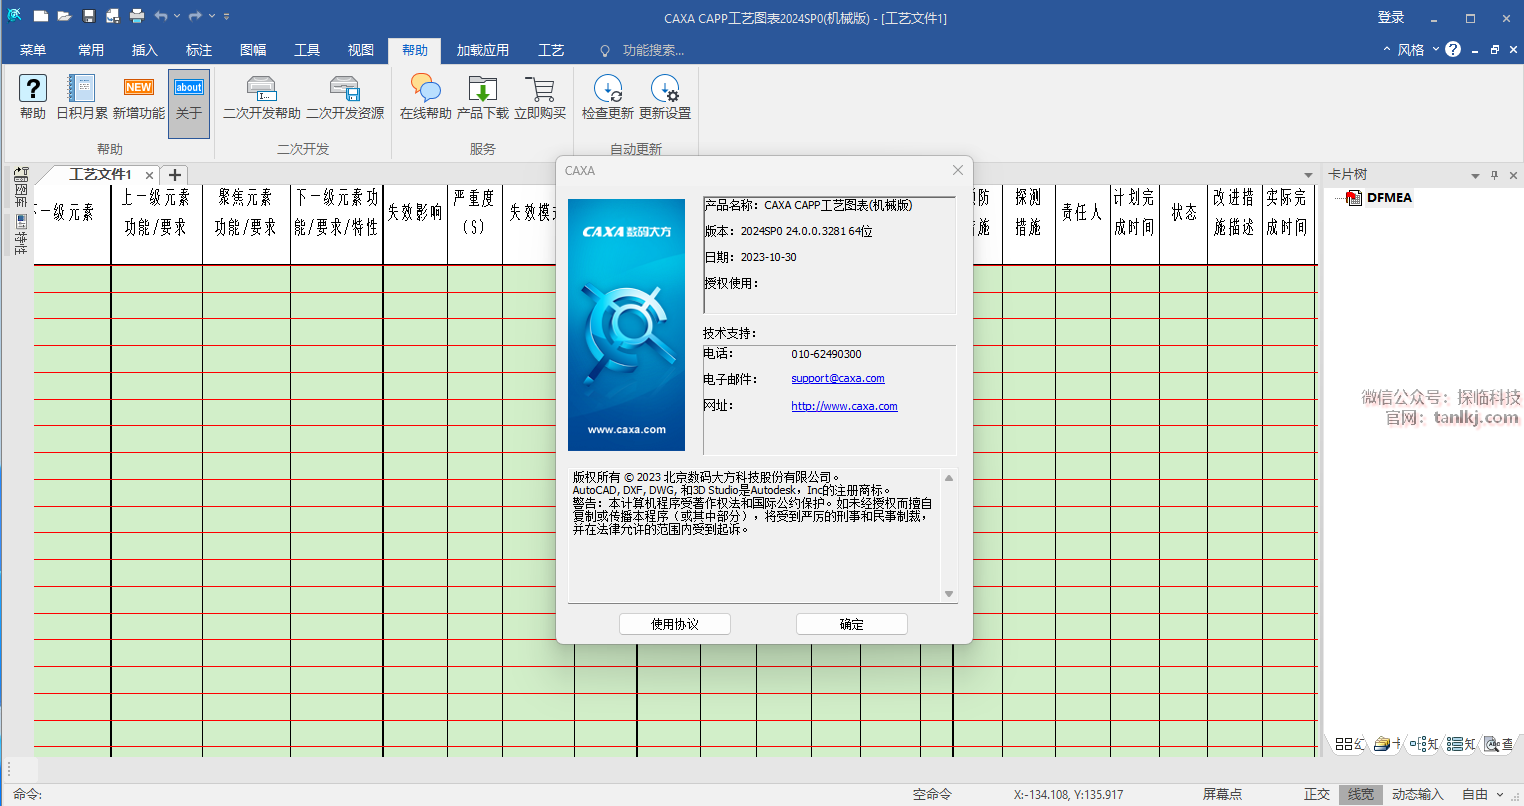The height and width of the screenshot is (806, 1524).
Task: Open the 卡片树 panel options dropdown arrow
Action: click(1475, 176)
